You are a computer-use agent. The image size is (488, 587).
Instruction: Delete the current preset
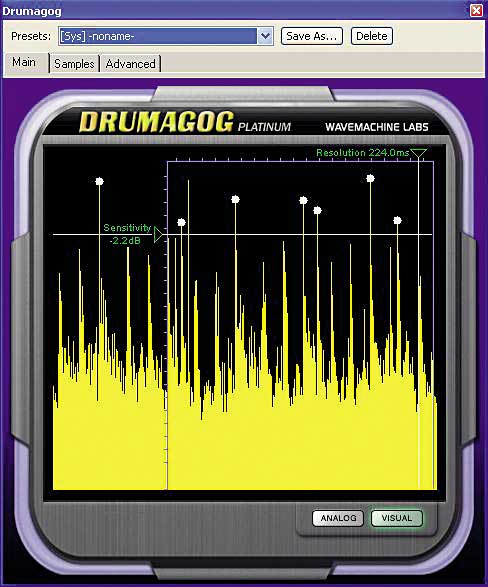click(x=372, y=36)
